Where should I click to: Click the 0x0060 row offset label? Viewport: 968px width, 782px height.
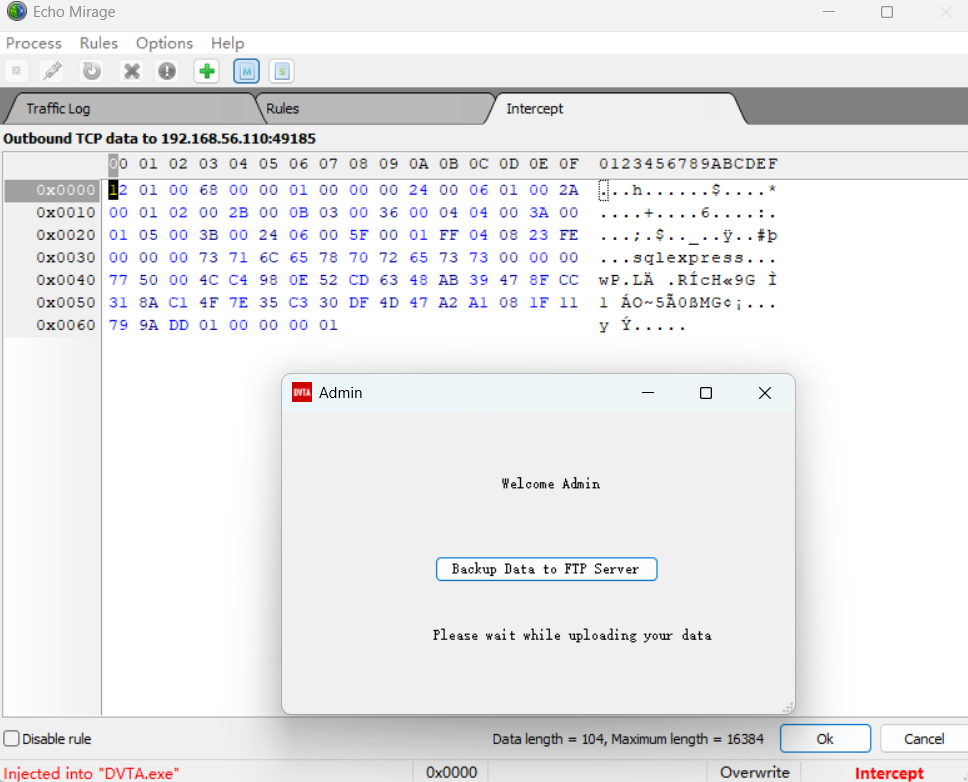pyautogui.click(x=65, y=325)
